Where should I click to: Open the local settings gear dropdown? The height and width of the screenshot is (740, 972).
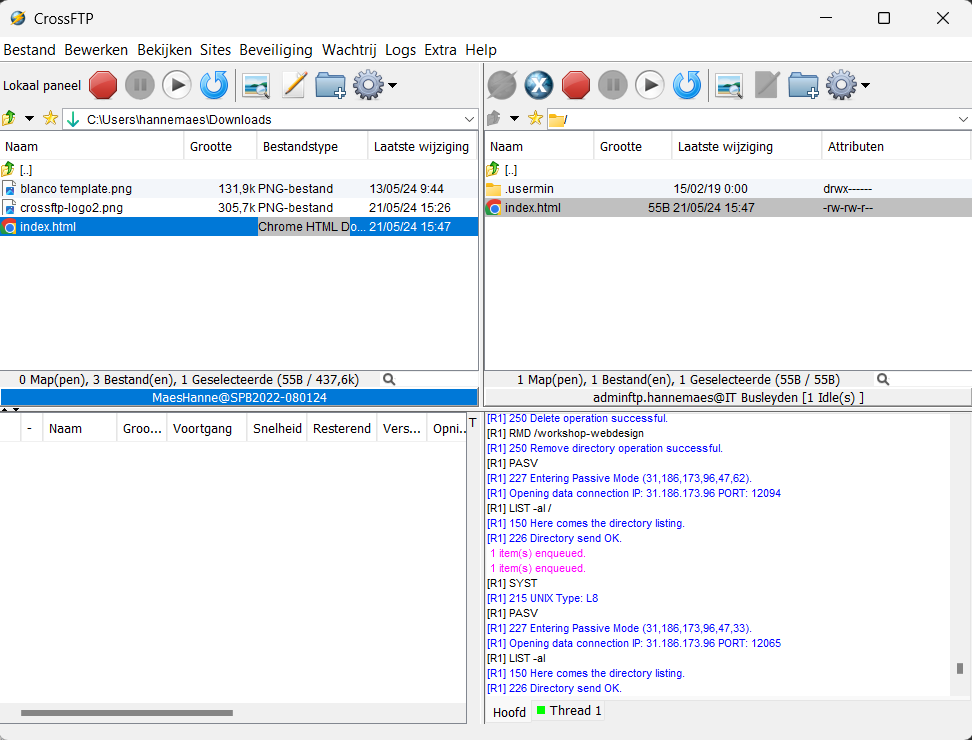pyautogui.click(x=375, y=85)
